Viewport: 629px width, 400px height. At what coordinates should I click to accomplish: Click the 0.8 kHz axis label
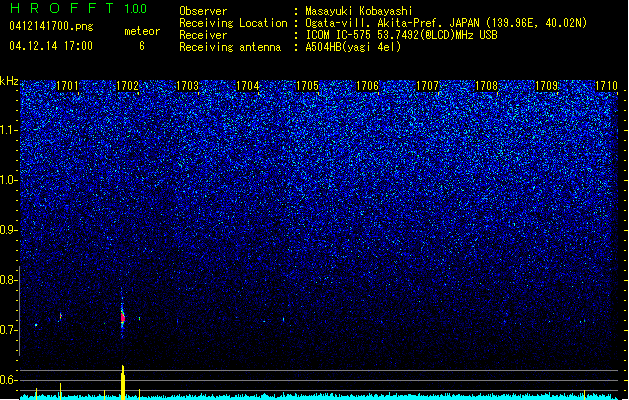pos(7,280)
